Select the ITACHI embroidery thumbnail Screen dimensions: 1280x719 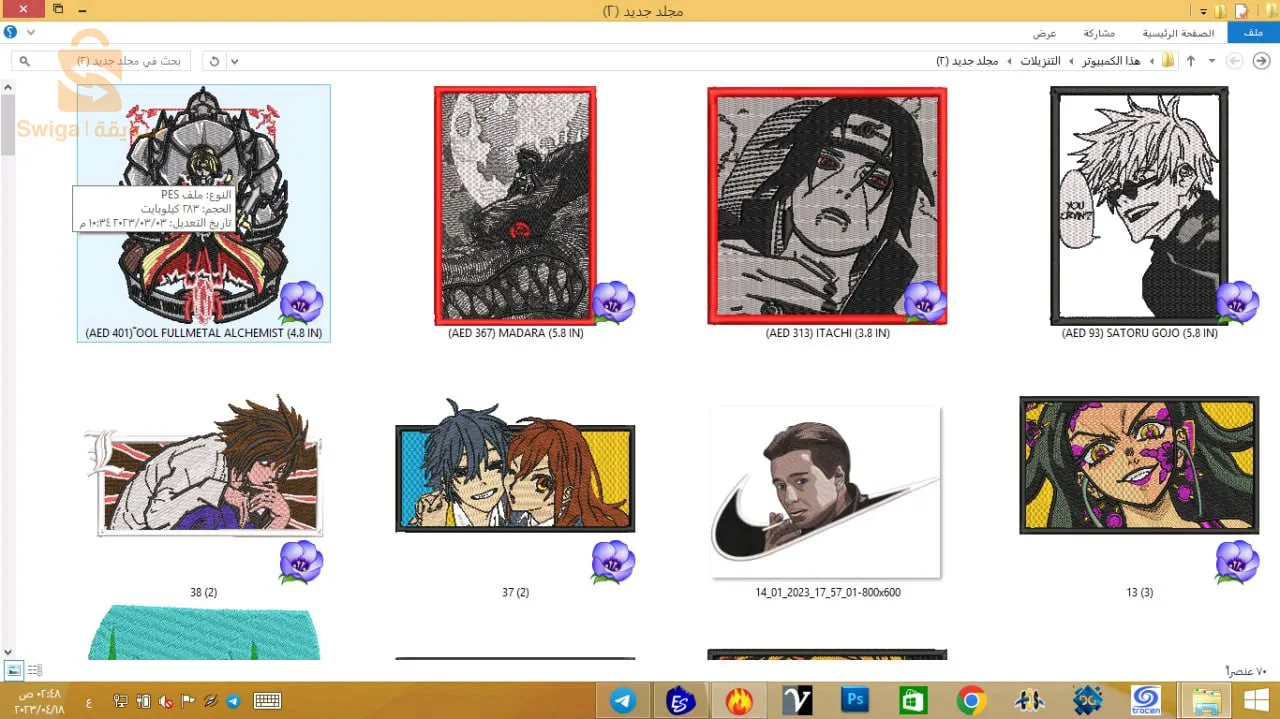(x=827, y=205)
